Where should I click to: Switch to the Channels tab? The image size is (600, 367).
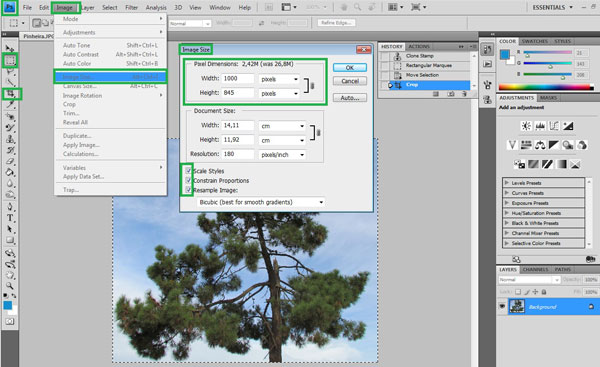pyautogui.click(x=535, y=269)
